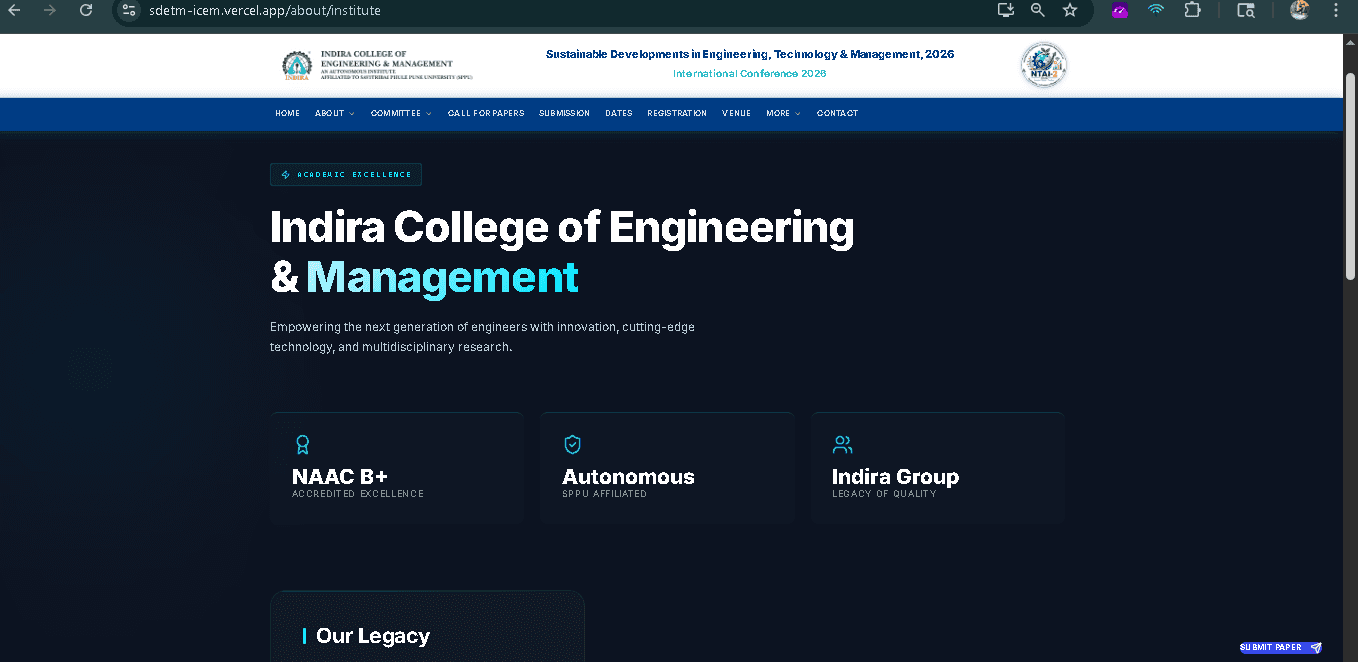Go to HOME in navigation bar
Image resolution: width=1358 pixels, height=662 pixels.
(287, 114)
